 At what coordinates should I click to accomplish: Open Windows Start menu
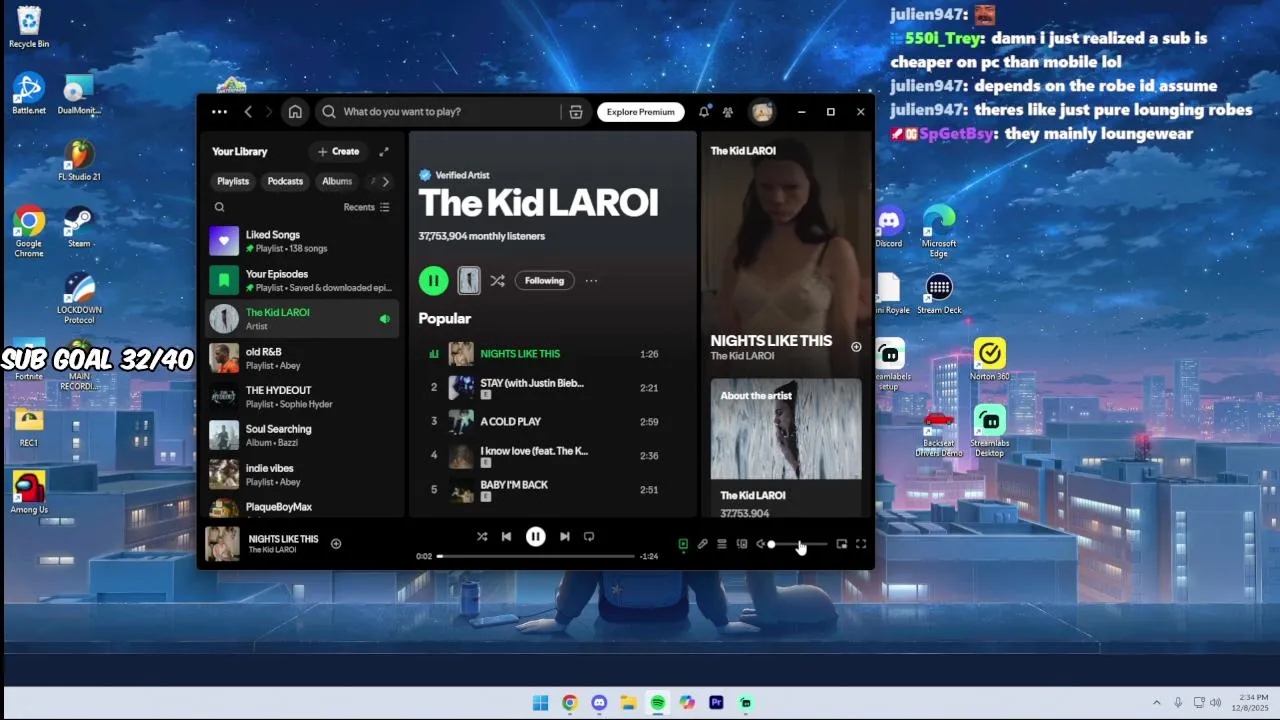pyautogui.click(x=540, y=703)
